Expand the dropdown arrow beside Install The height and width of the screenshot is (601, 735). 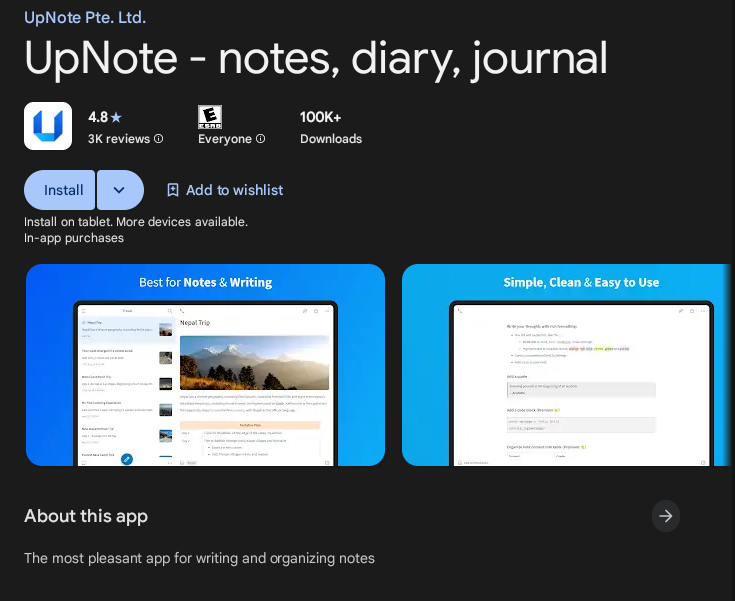click(x=120, y=190)
